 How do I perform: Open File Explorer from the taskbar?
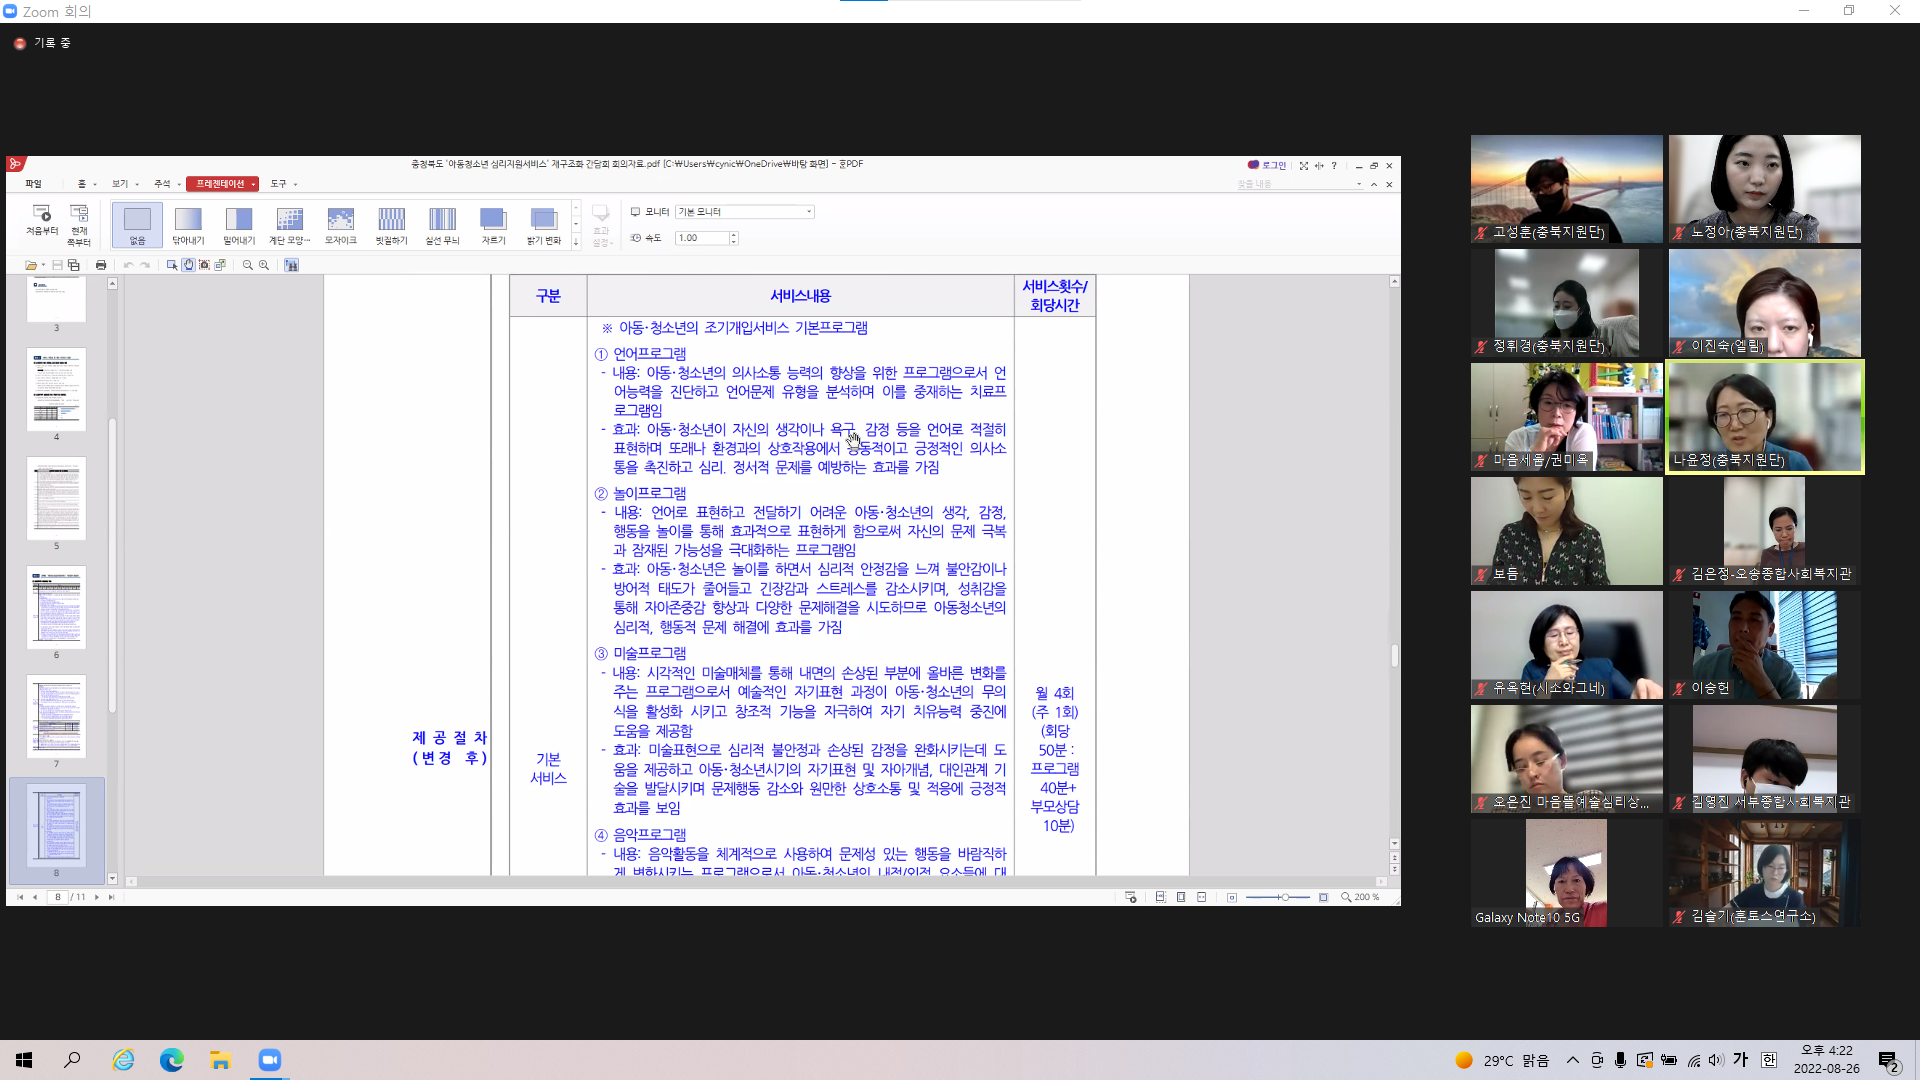(220, 1060)
